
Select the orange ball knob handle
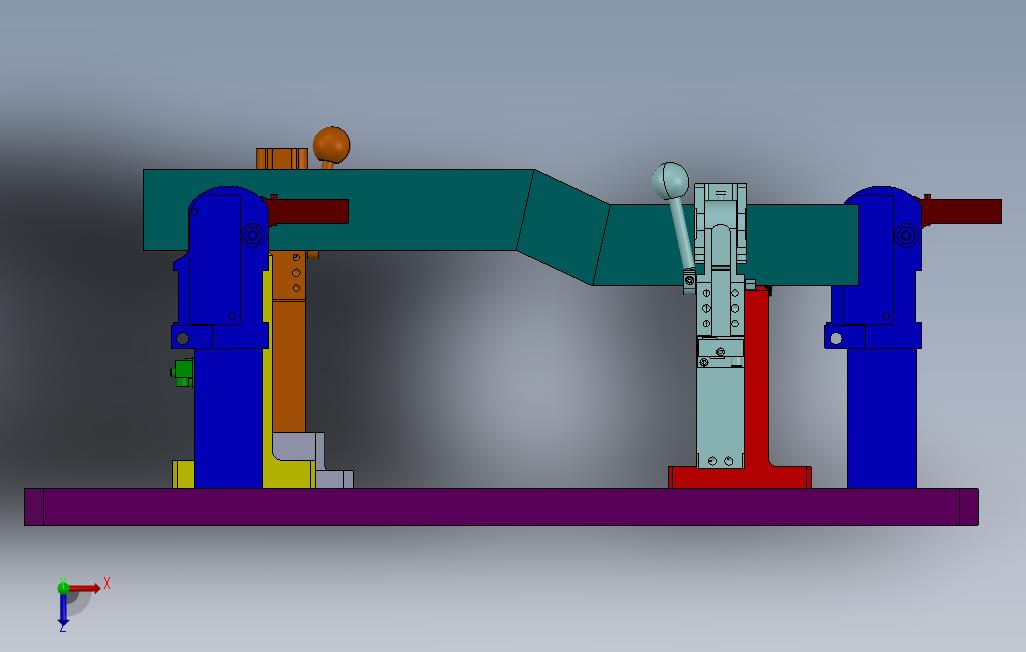click(x=331, y=145)
